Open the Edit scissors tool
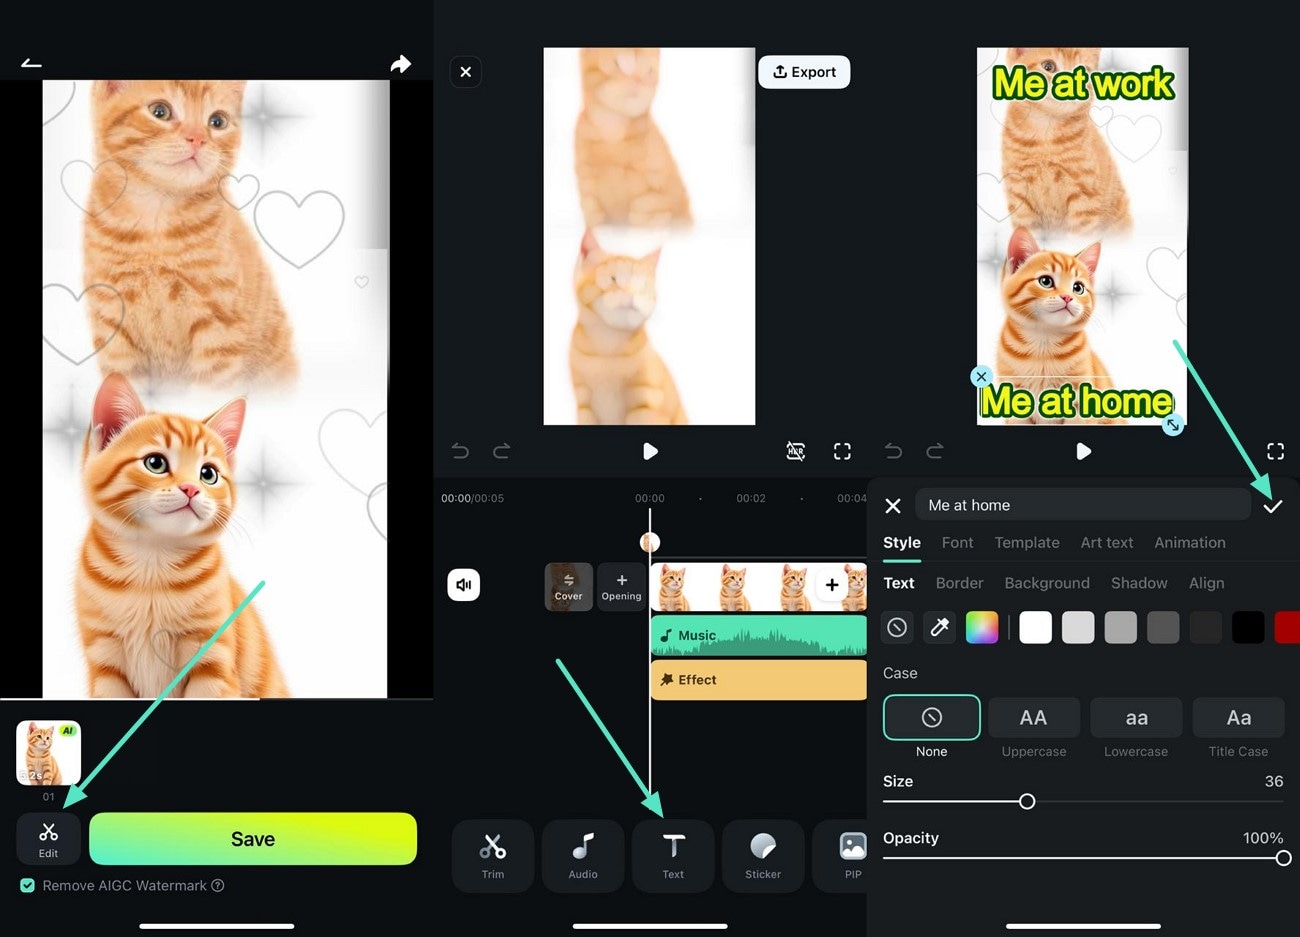1300x937 pixels. (48, 839)
